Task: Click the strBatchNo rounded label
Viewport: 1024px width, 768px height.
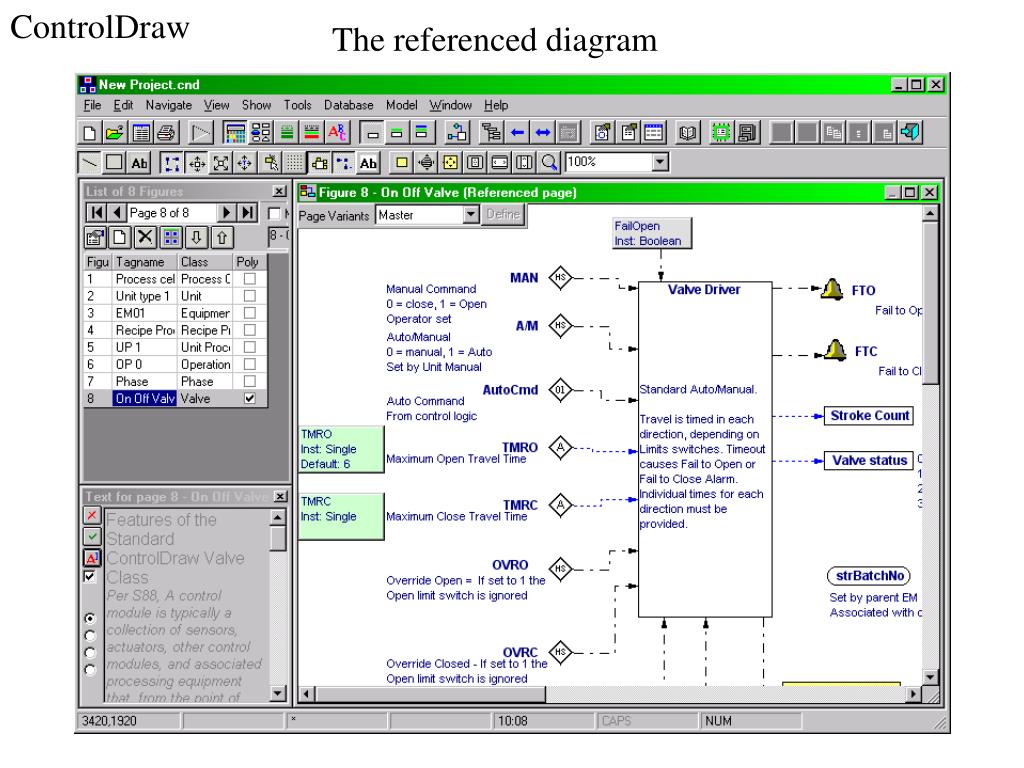Action: pyautogui.click(x=869, y=575)
